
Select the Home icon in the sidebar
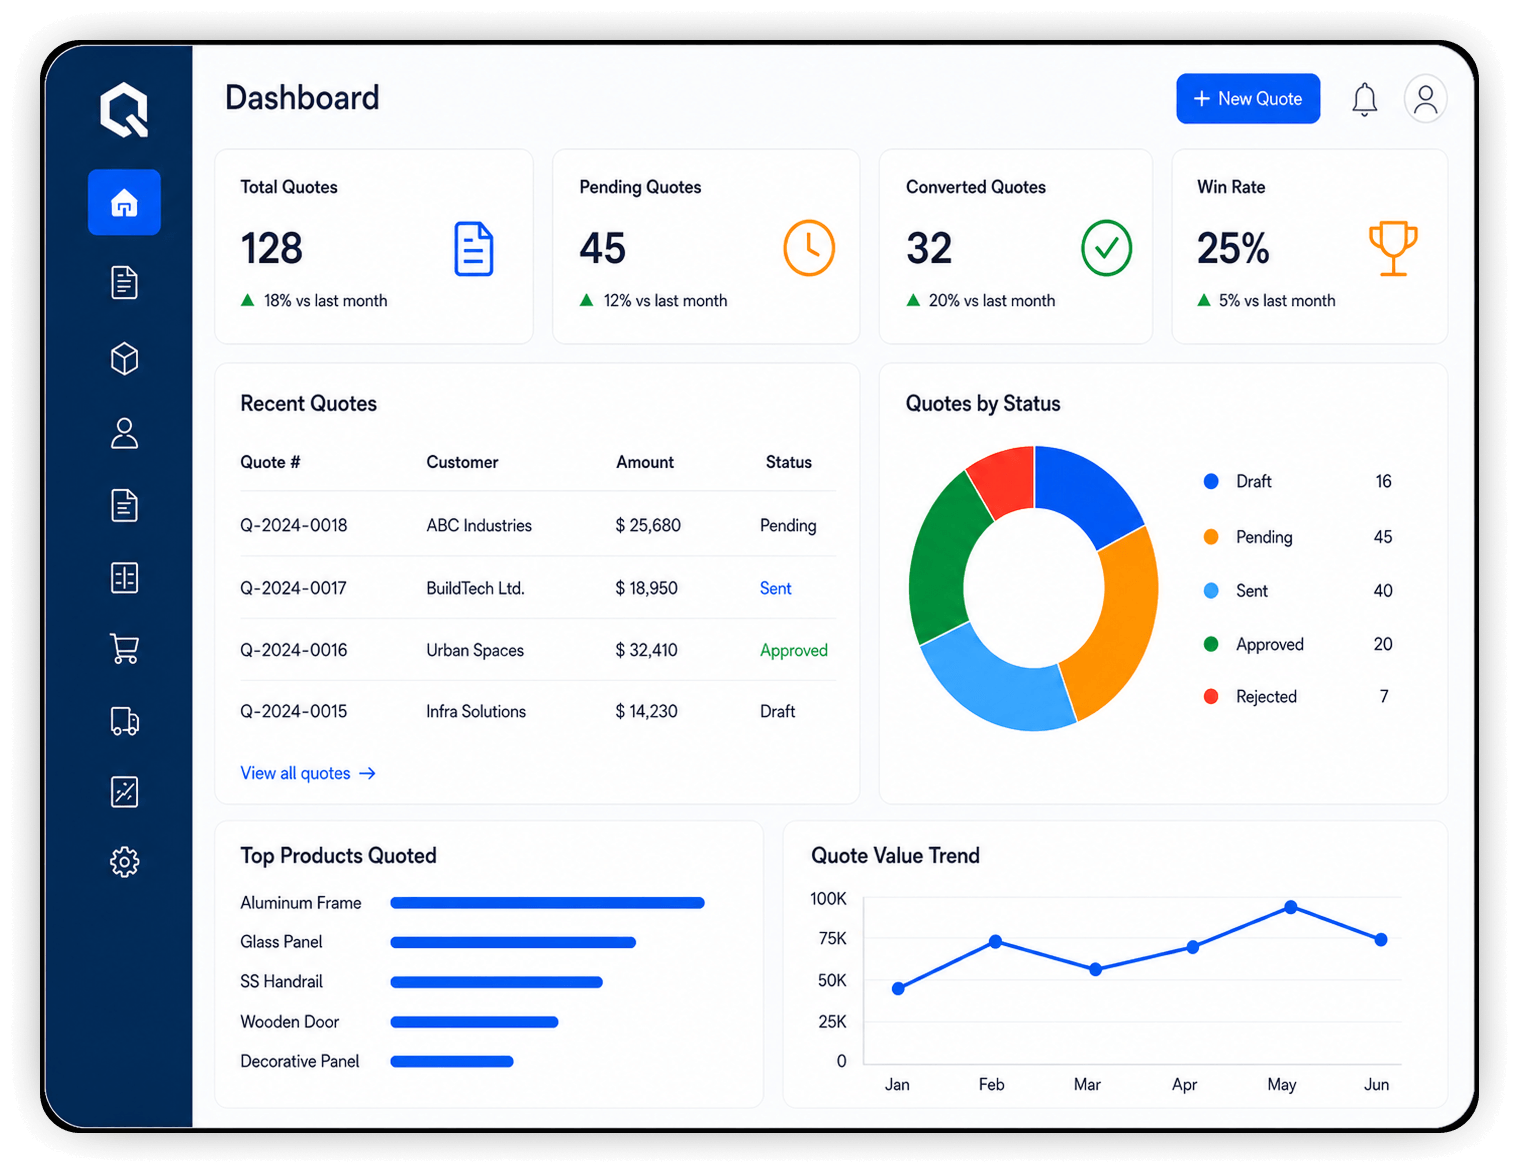point(124,203)
